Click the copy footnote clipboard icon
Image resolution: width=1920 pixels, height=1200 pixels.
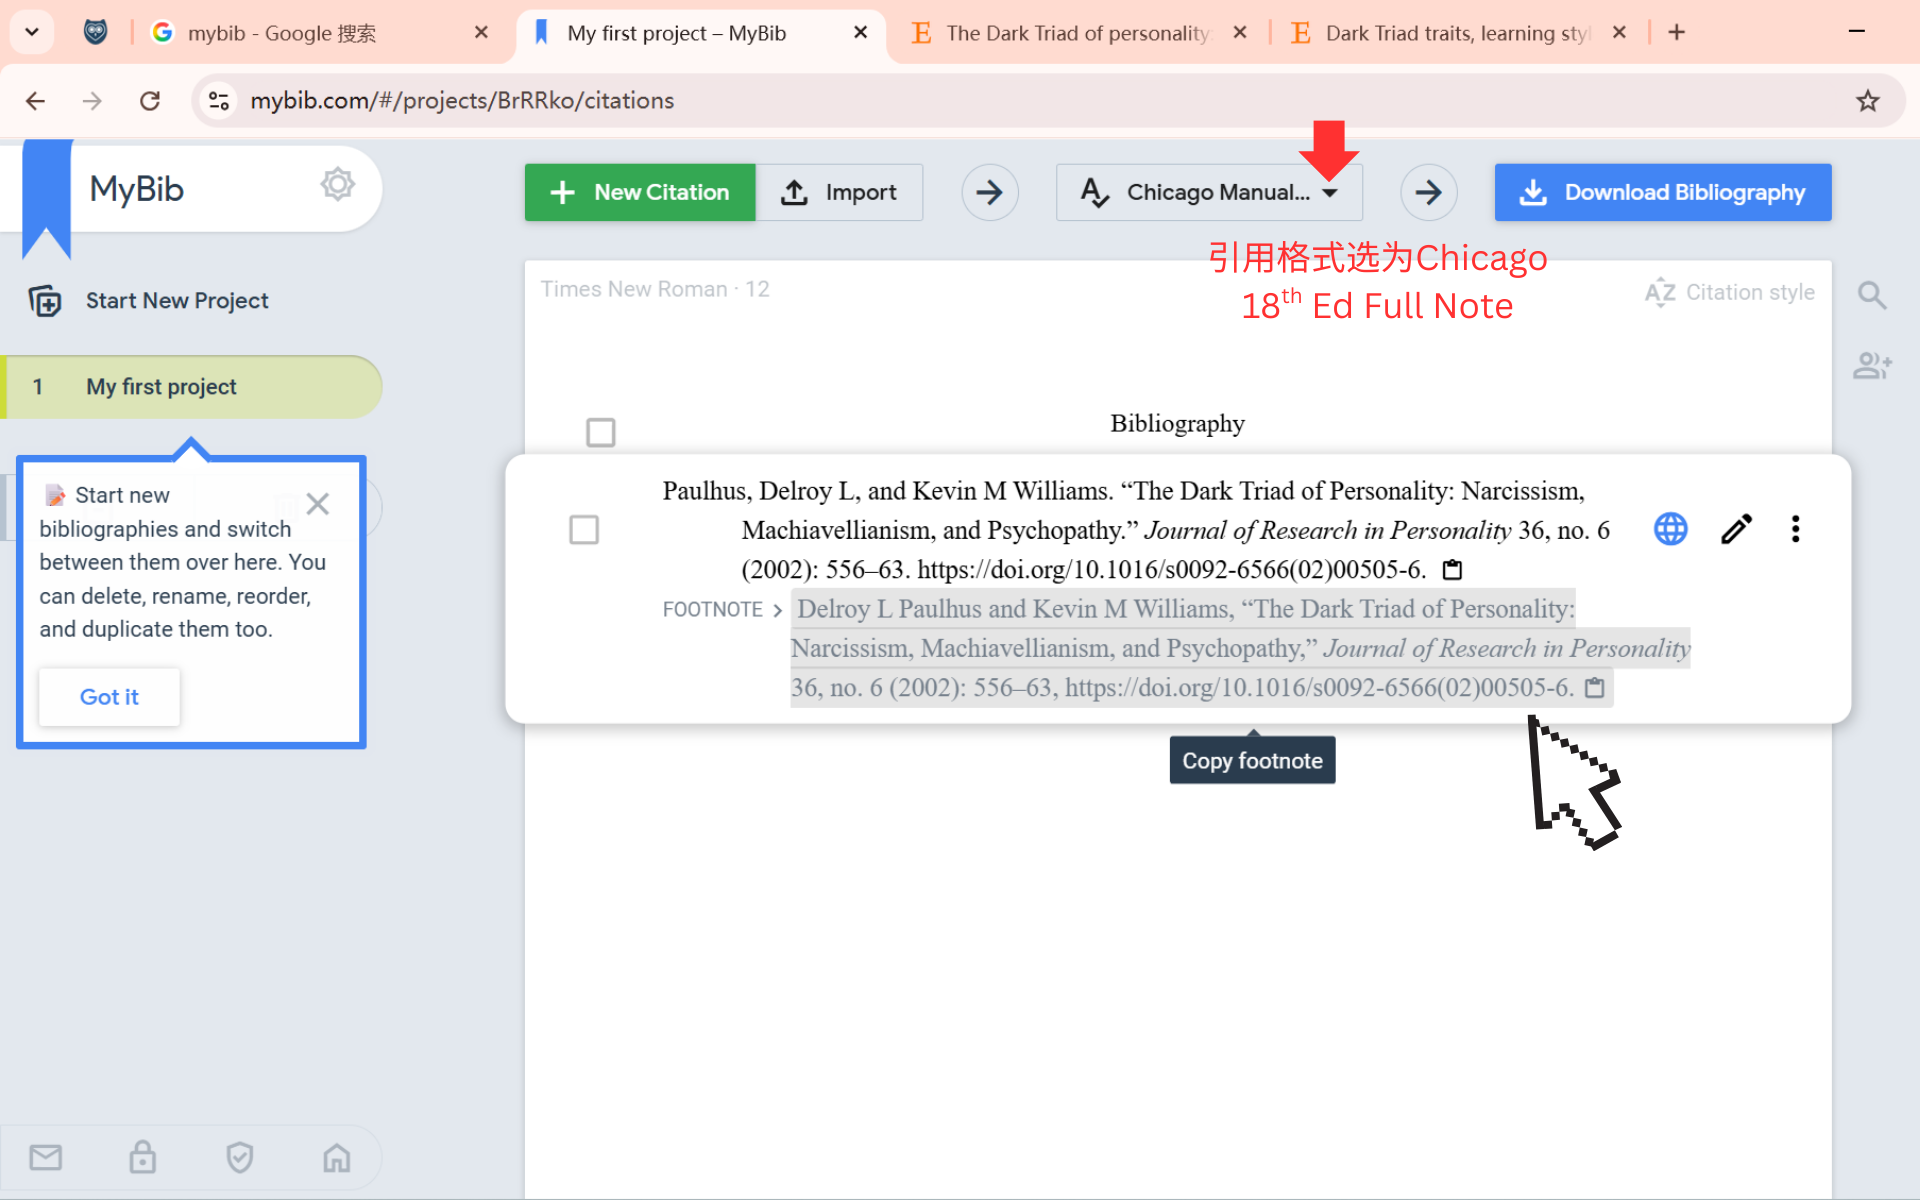tap(1595, 688)
